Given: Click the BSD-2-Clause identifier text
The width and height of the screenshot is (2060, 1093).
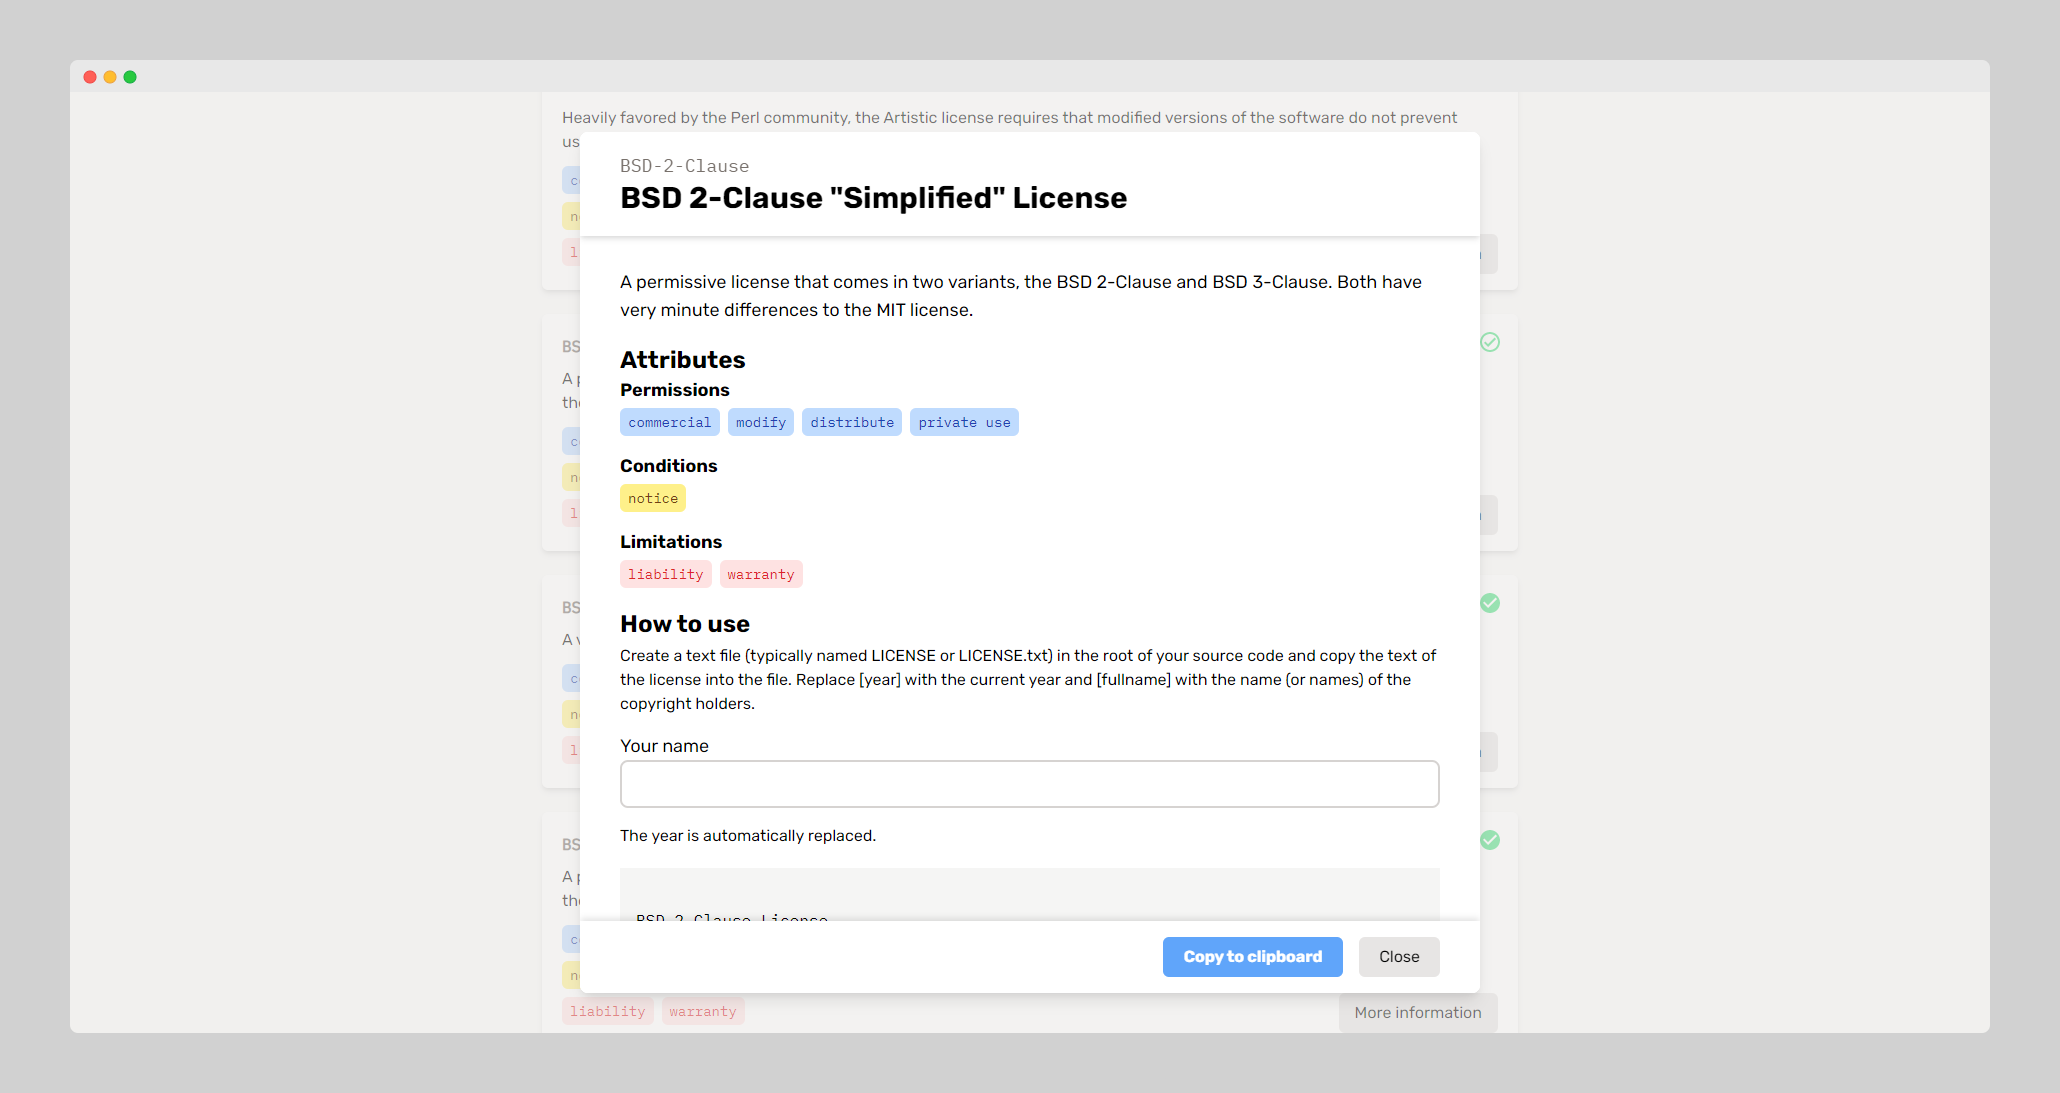Looking at the screenshot, I should (684, 166).
